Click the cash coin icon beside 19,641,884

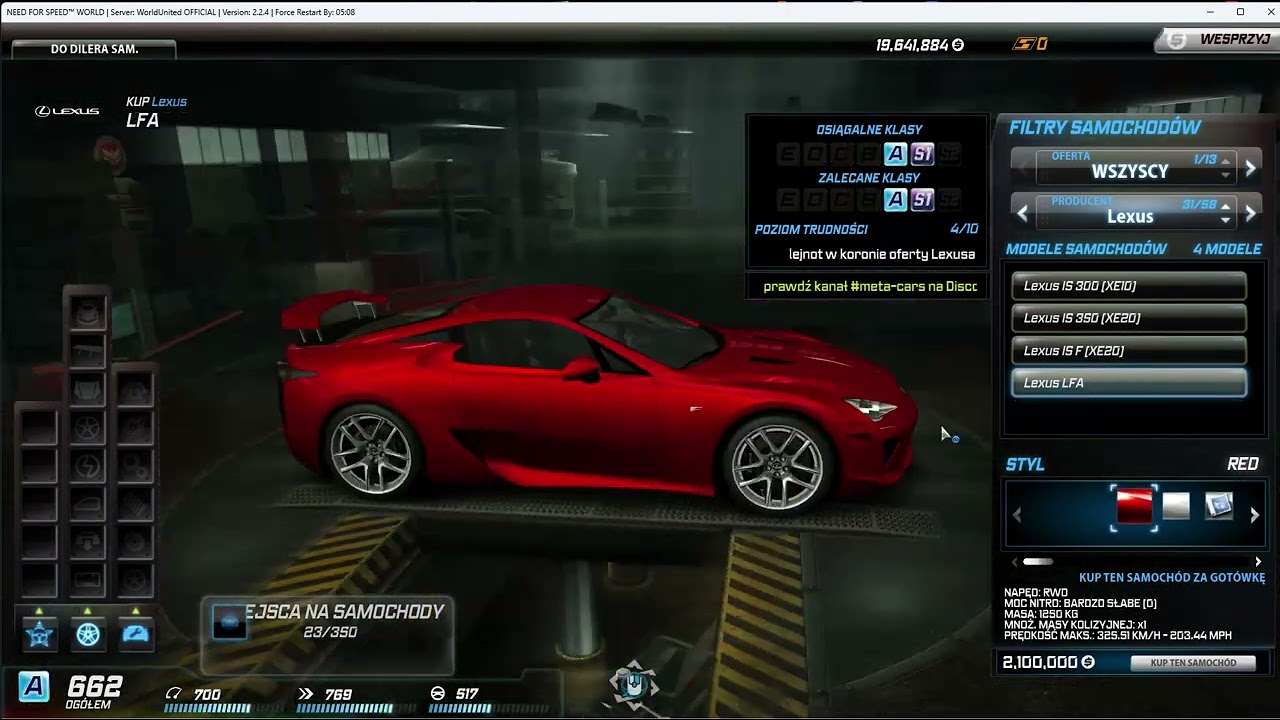(x=958, y=45)
